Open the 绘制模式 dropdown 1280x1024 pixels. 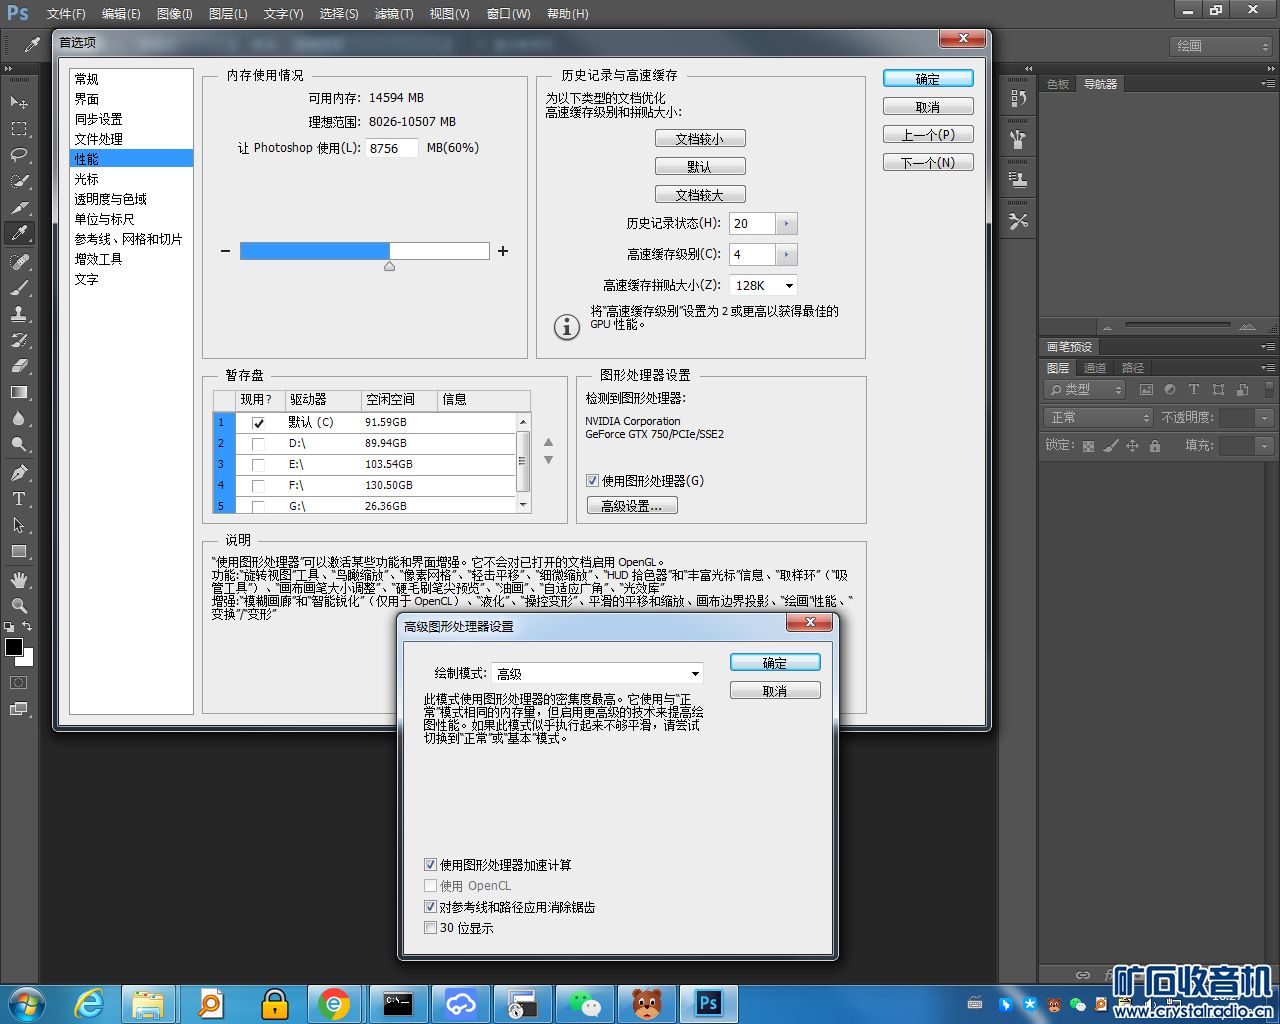click(598, 674)
